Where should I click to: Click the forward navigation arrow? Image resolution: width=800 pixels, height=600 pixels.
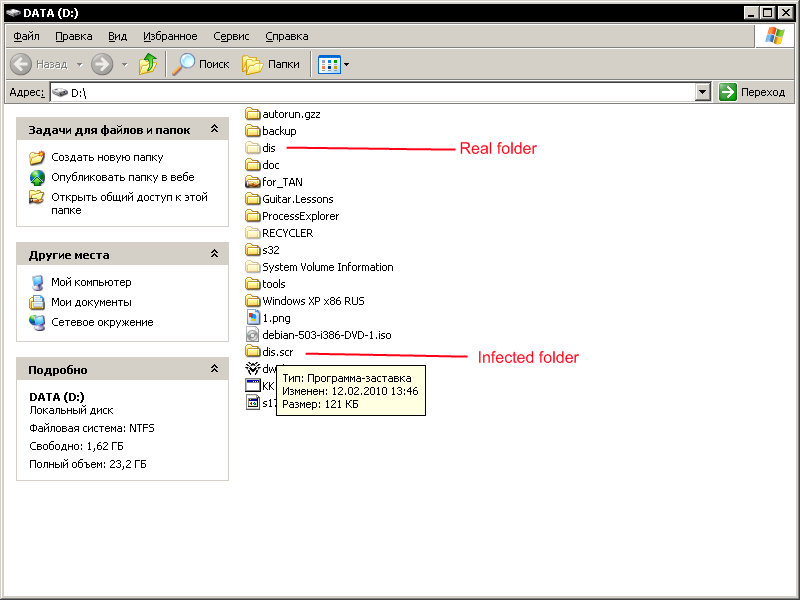[102, 64]
